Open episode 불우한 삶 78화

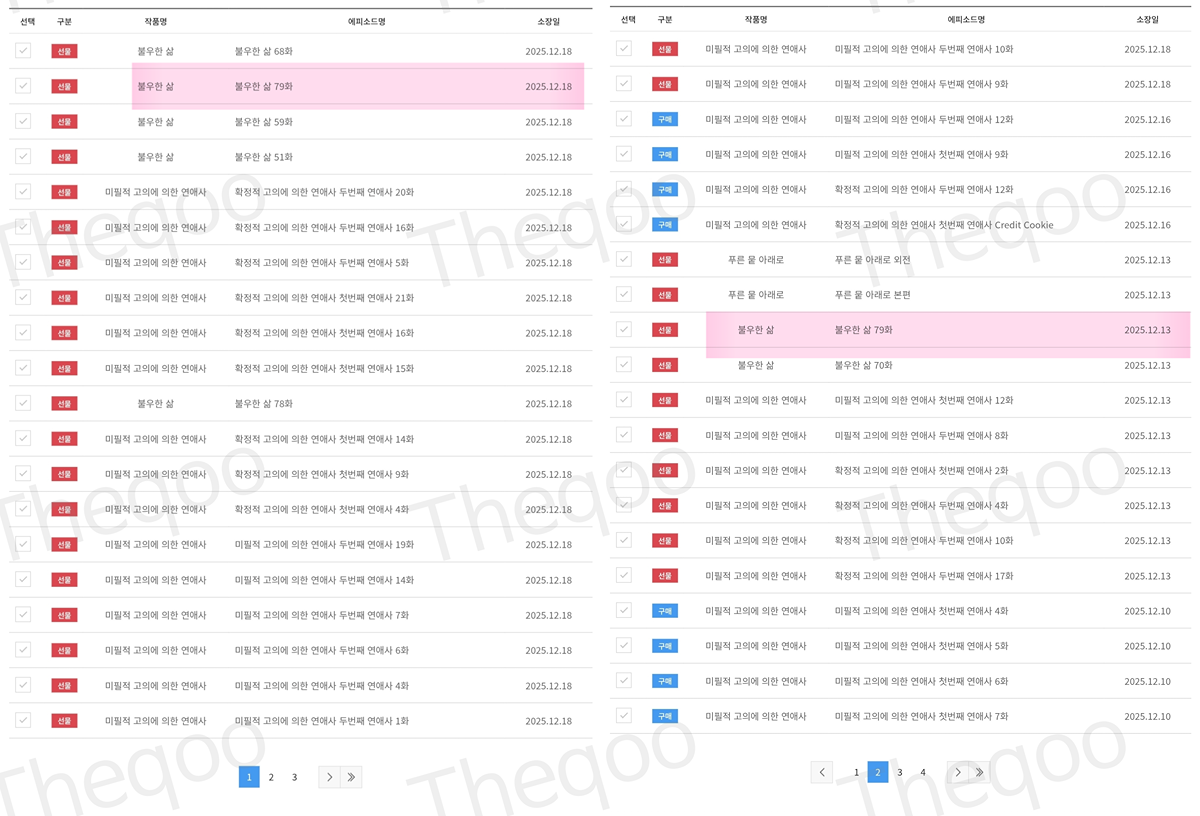[x=264, y=404]
